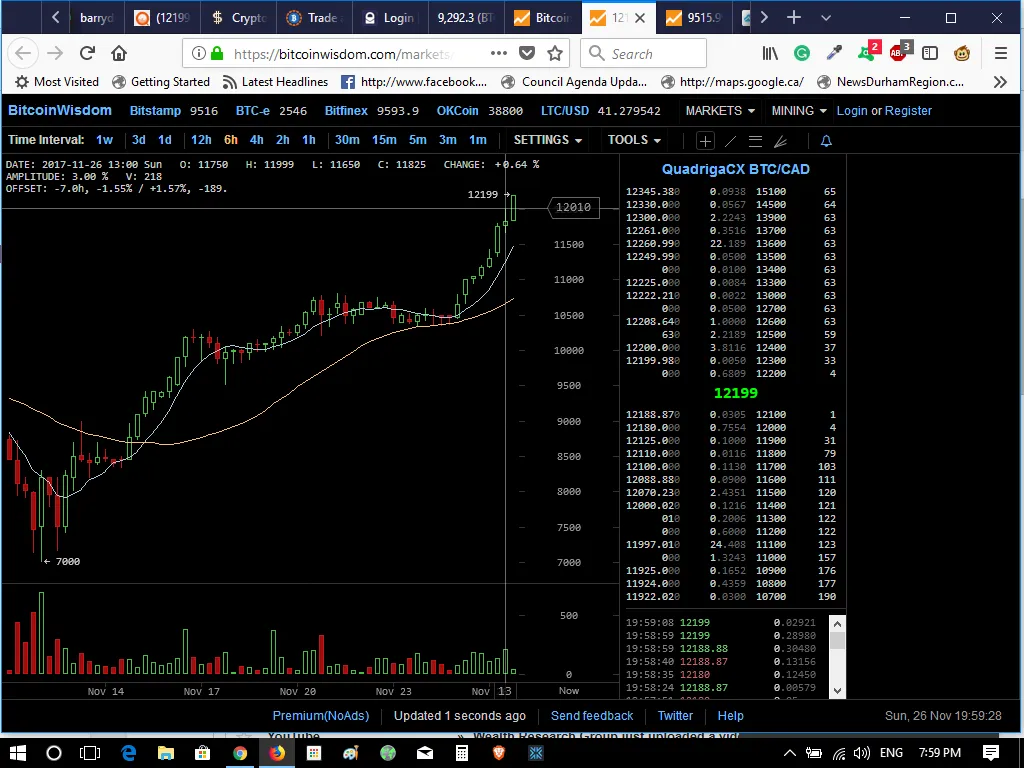This screenshot has height=768, width=1024.
Task: Show hidden system tray icons
Action: point(790,753)
